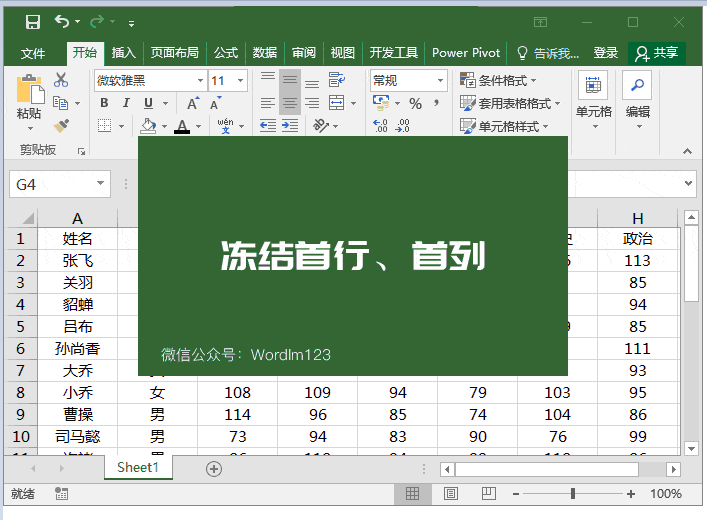Apply accounting number format icon
This screenshot has width=707, height=520.
point(381,103)
